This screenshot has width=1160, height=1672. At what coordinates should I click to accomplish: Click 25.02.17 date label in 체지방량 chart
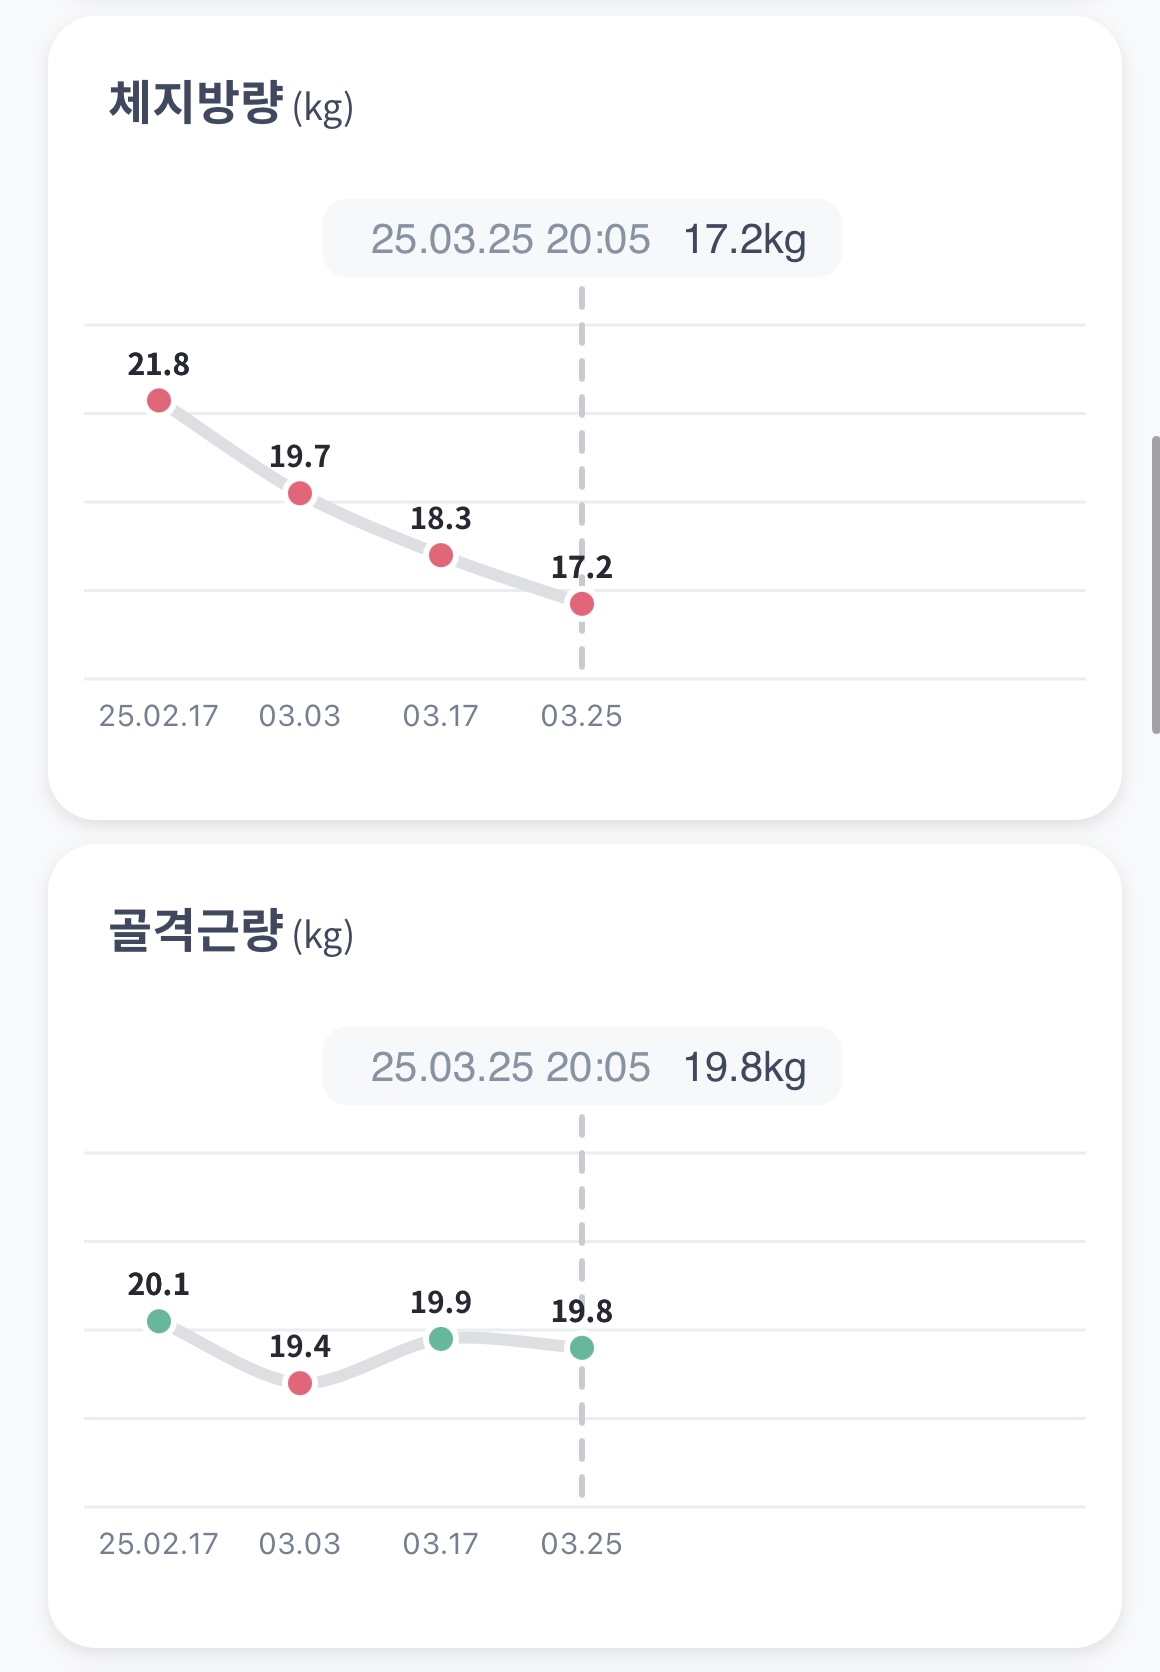tap(159, 716)
